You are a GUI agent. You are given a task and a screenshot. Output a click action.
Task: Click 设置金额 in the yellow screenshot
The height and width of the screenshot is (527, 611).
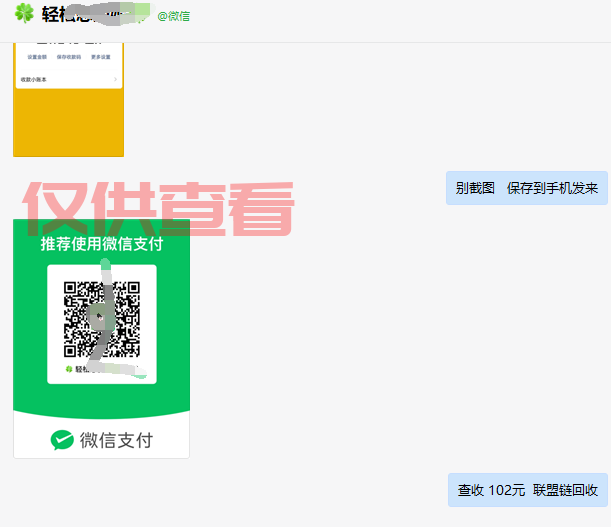coord(37,57)
